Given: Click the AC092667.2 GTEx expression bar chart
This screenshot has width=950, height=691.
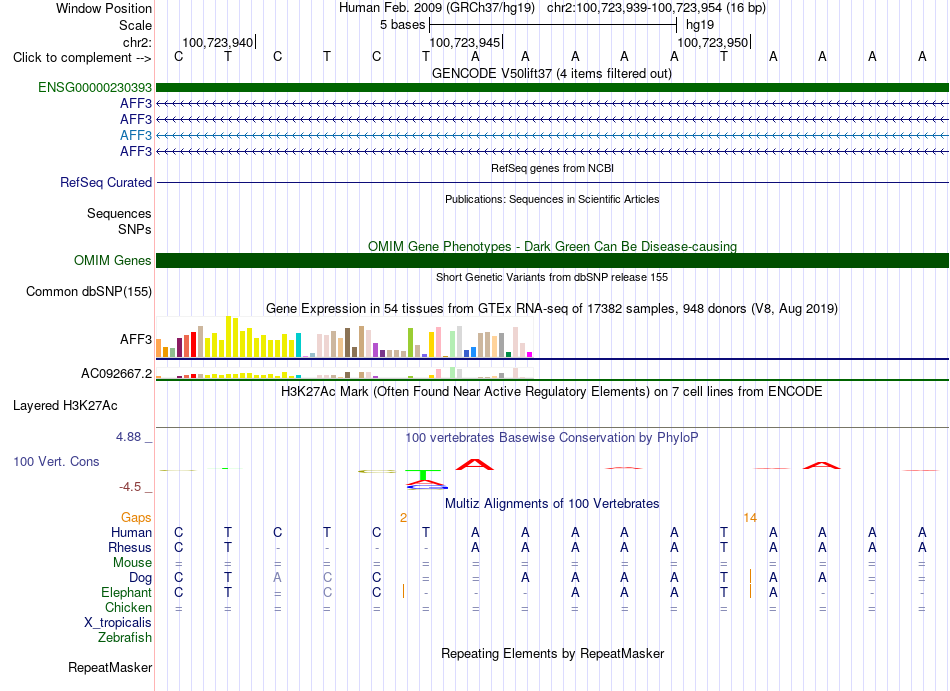Looking at the screenshot, I should (x=344, y=372).
